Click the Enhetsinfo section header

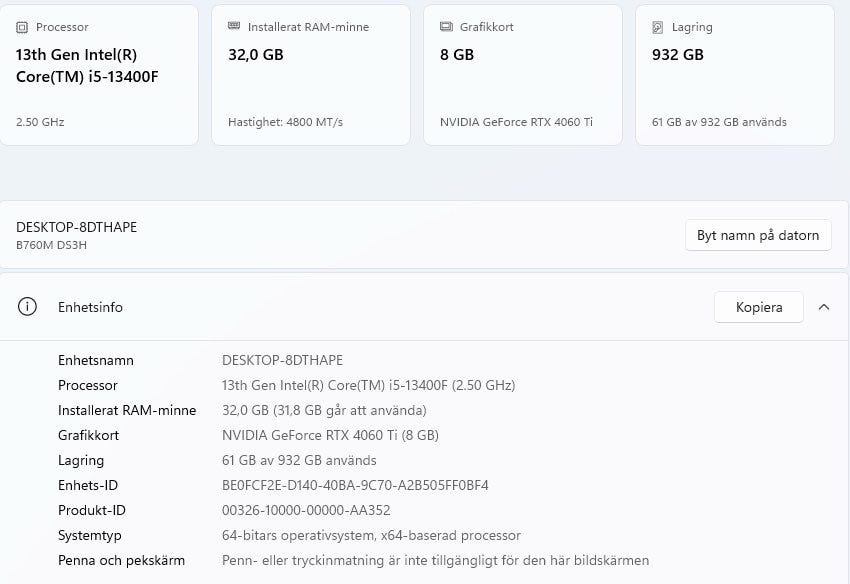[x=424, y=307]
